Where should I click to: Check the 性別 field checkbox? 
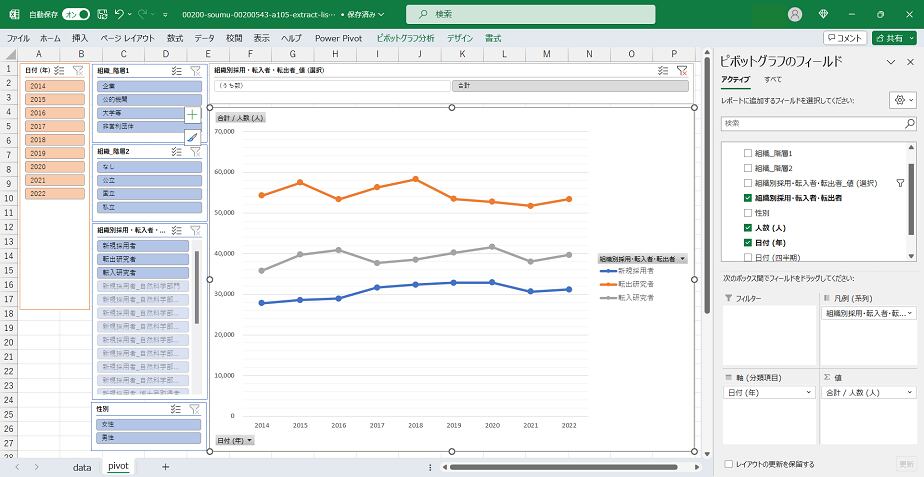point(747,213)
